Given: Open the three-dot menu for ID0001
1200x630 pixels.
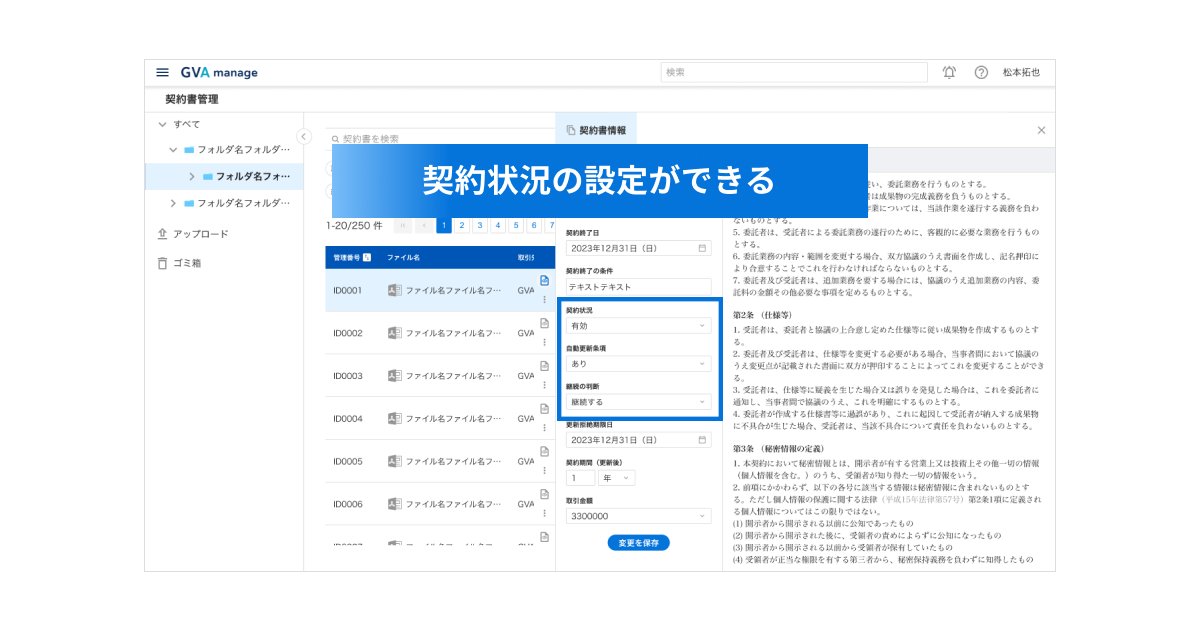Looking at the screenshot, I should (544, 300).
